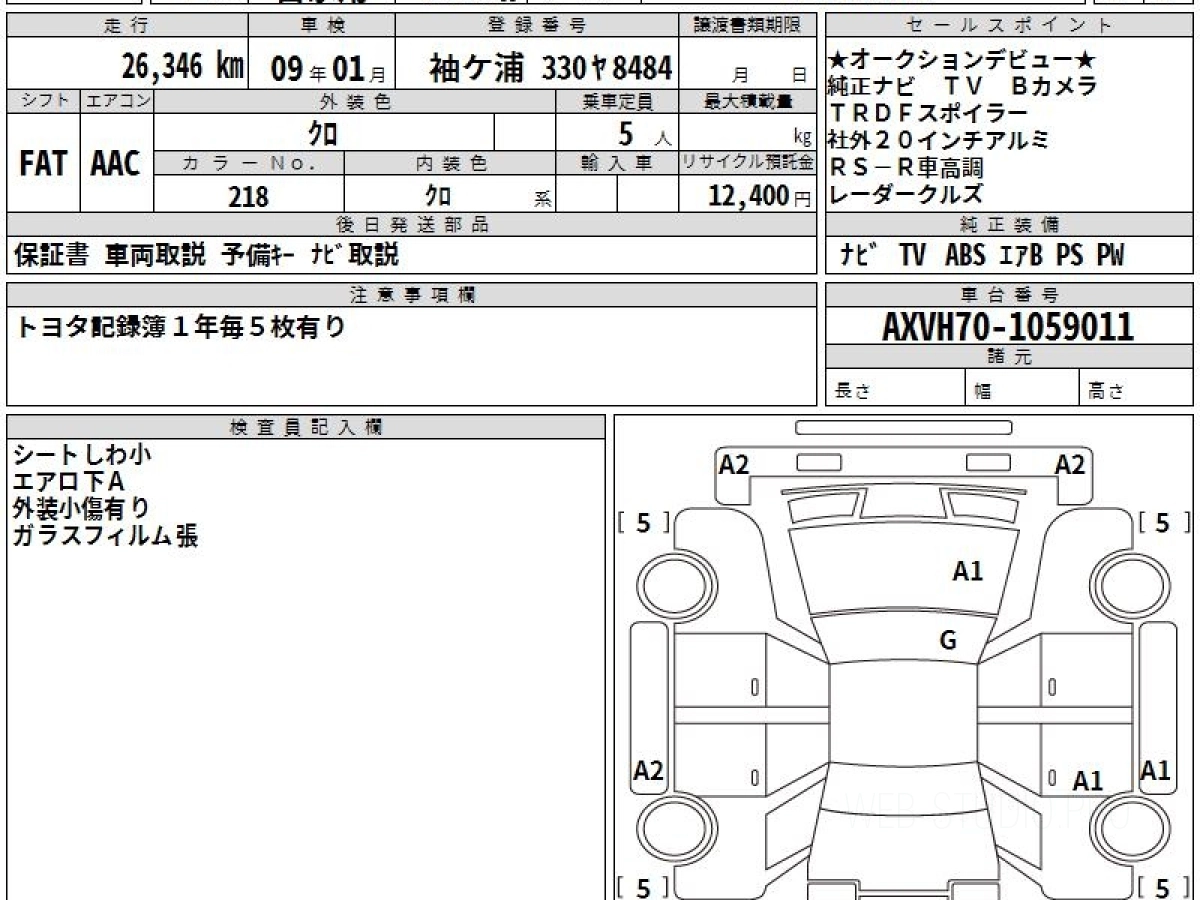Click the A1 mark inside the right rear door
Viewport: 1200px width, 900px height.
click(1087, 780)
